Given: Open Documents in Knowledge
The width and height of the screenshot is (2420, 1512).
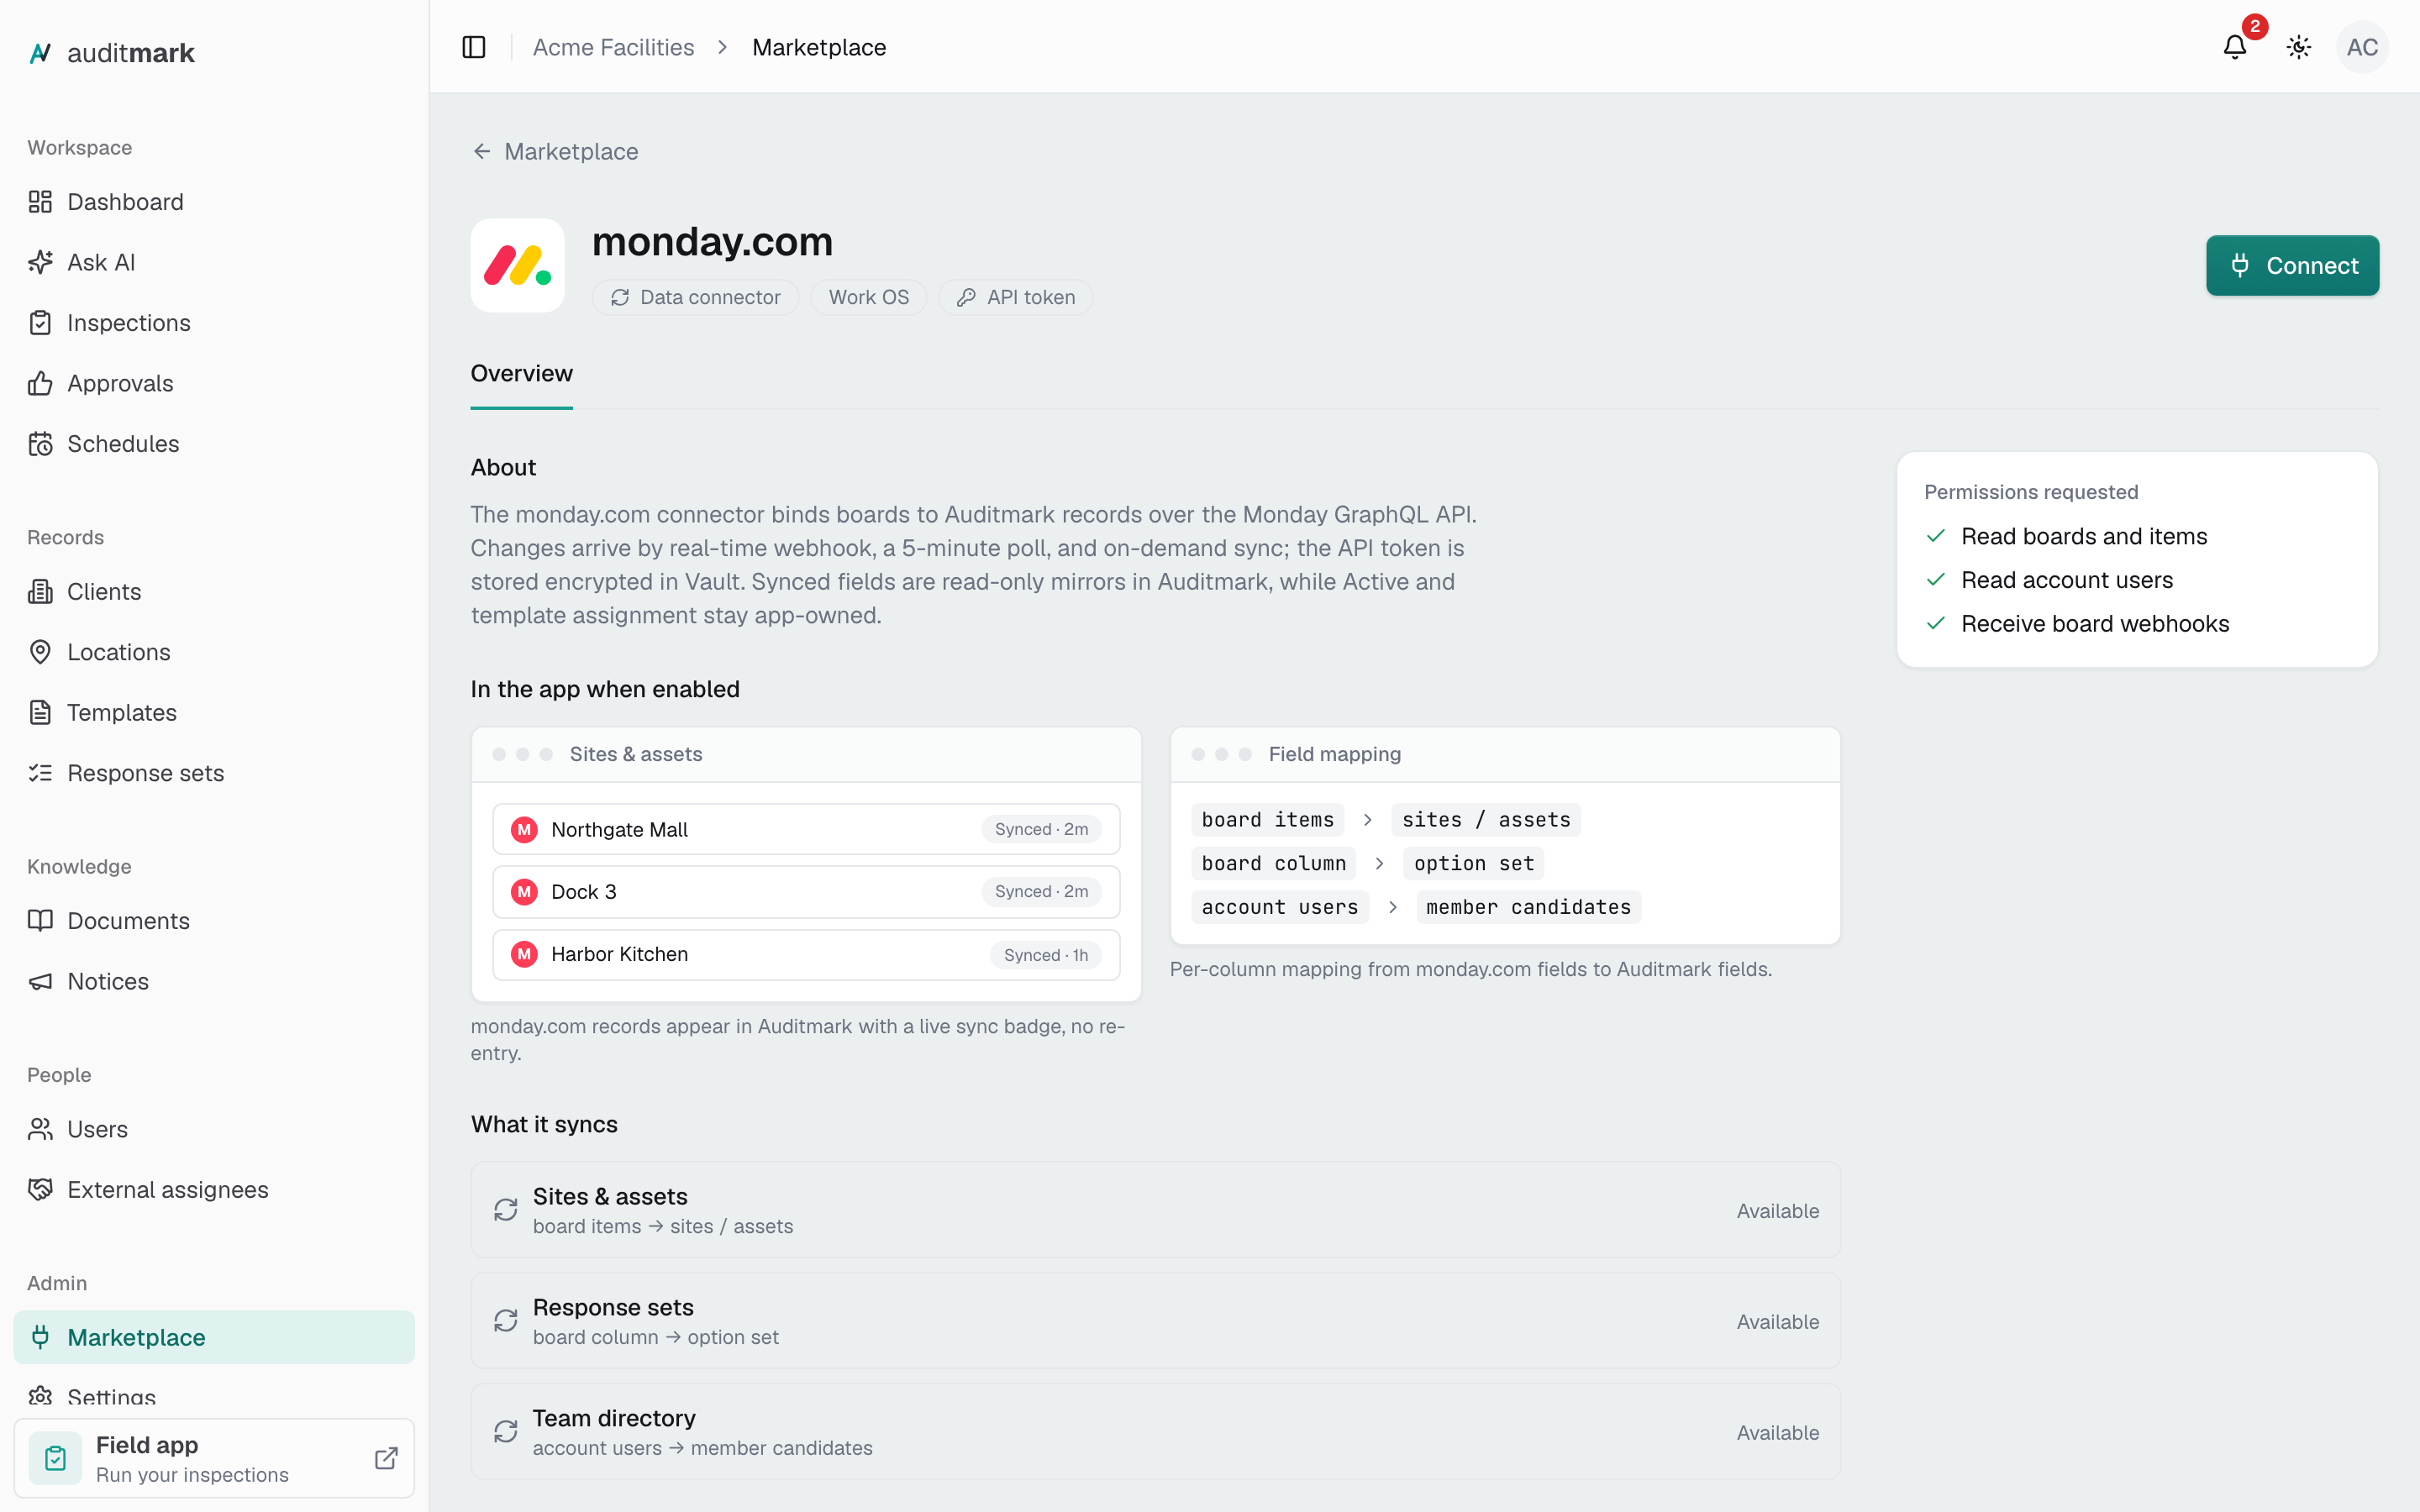Looking at the screenshot, I should (x=214, y=921).
